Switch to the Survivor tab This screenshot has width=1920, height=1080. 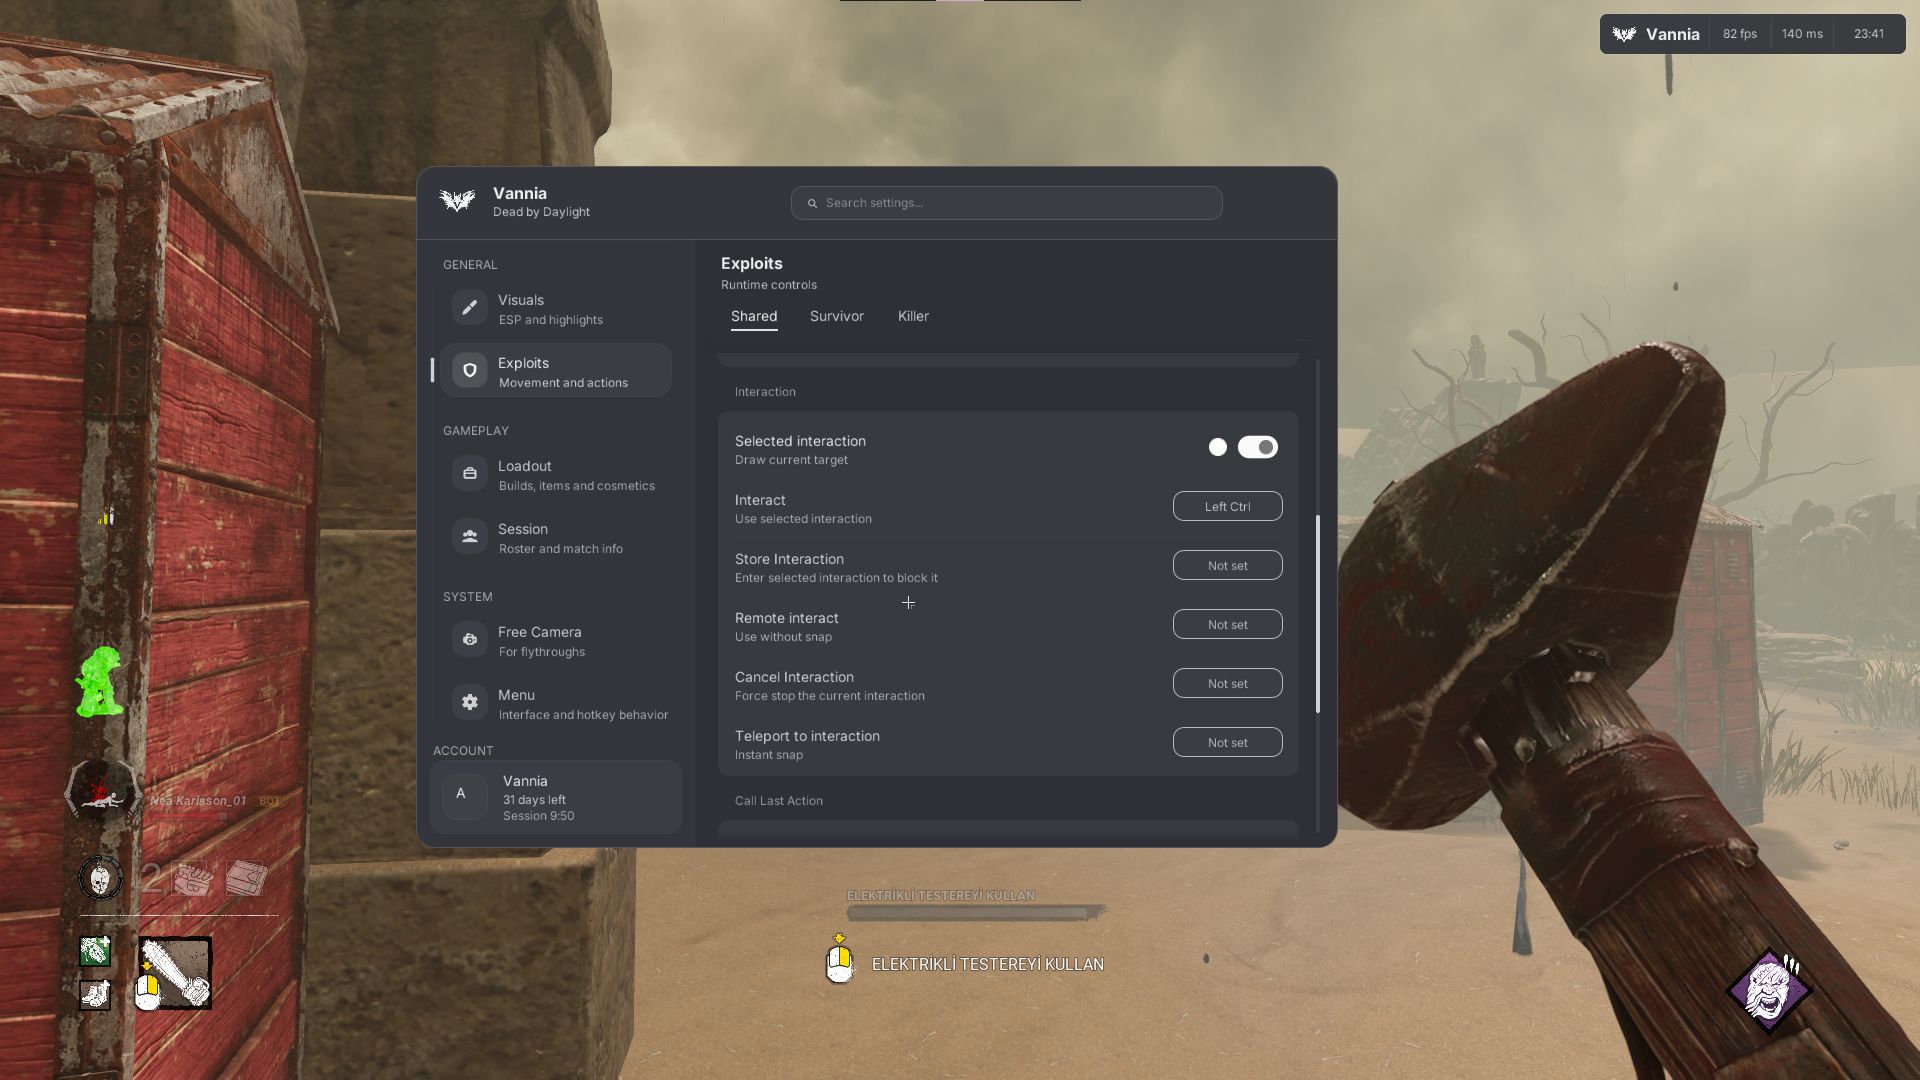point(837,316)
